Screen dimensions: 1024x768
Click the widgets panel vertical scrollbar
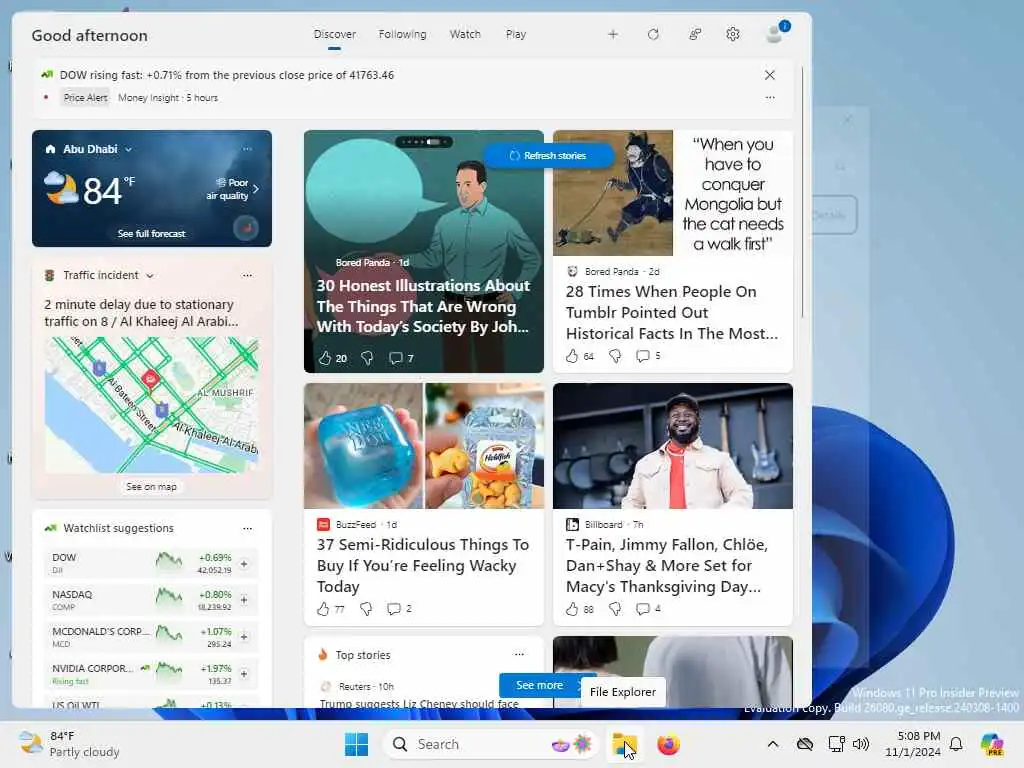click(803, 193)
